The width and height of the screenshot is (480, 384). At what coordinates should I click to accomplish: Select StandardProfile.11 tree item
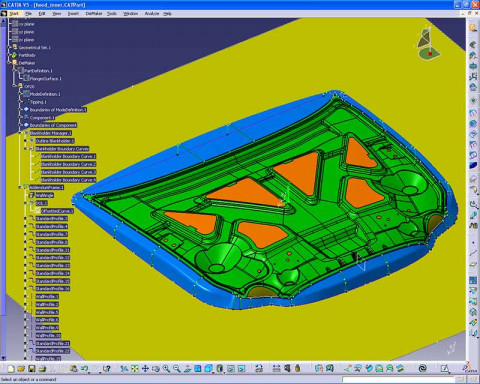[53, 250]
